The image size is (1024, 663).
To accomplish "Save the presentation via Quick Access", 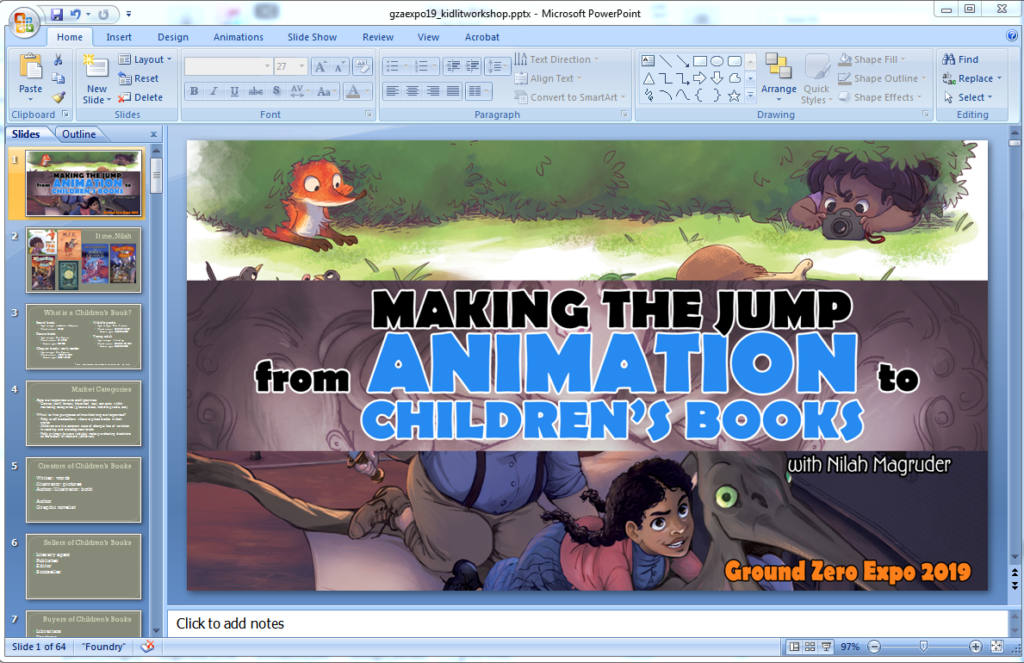I will coord(57,14).
